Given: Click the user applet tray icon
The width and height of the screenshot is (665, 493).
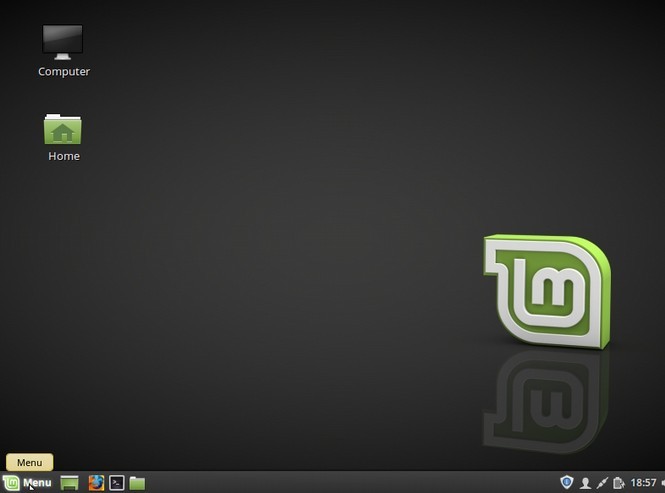Looking at the screenshot, I should 585,483.
